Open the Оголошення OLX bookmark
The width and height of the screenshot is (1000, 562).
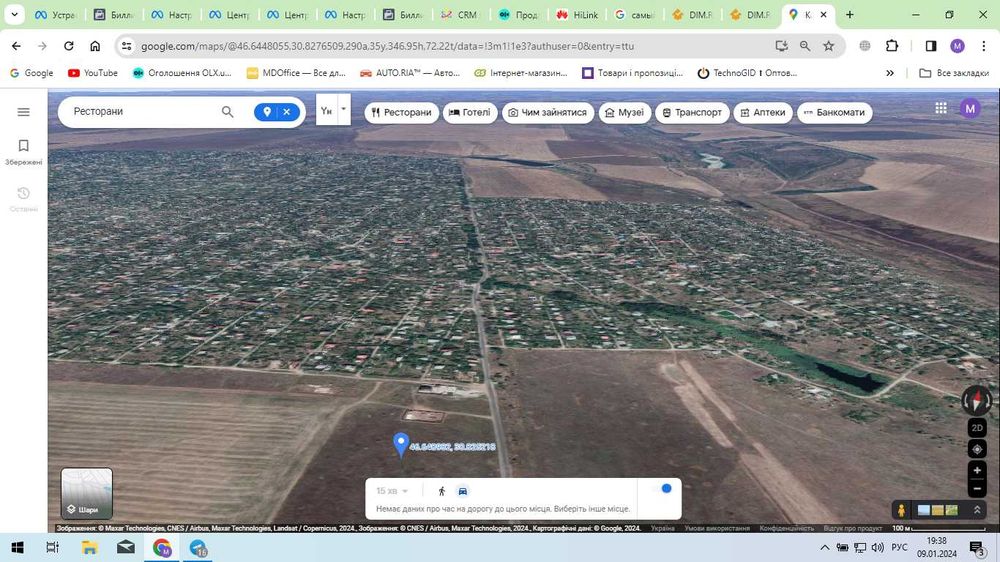point(182,73)
